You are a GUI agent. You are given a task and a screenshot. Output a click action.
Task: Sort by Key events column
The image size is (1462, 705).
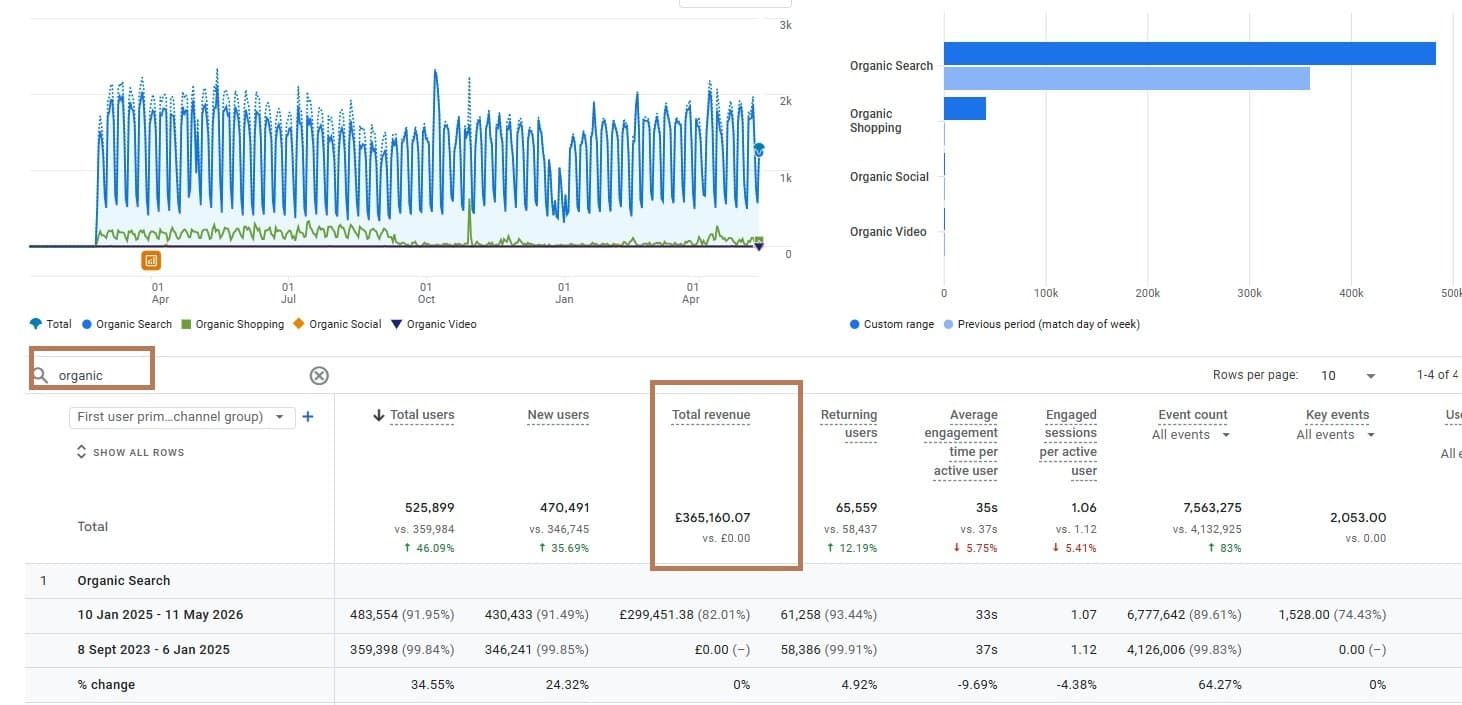(x=1337, y=415)
